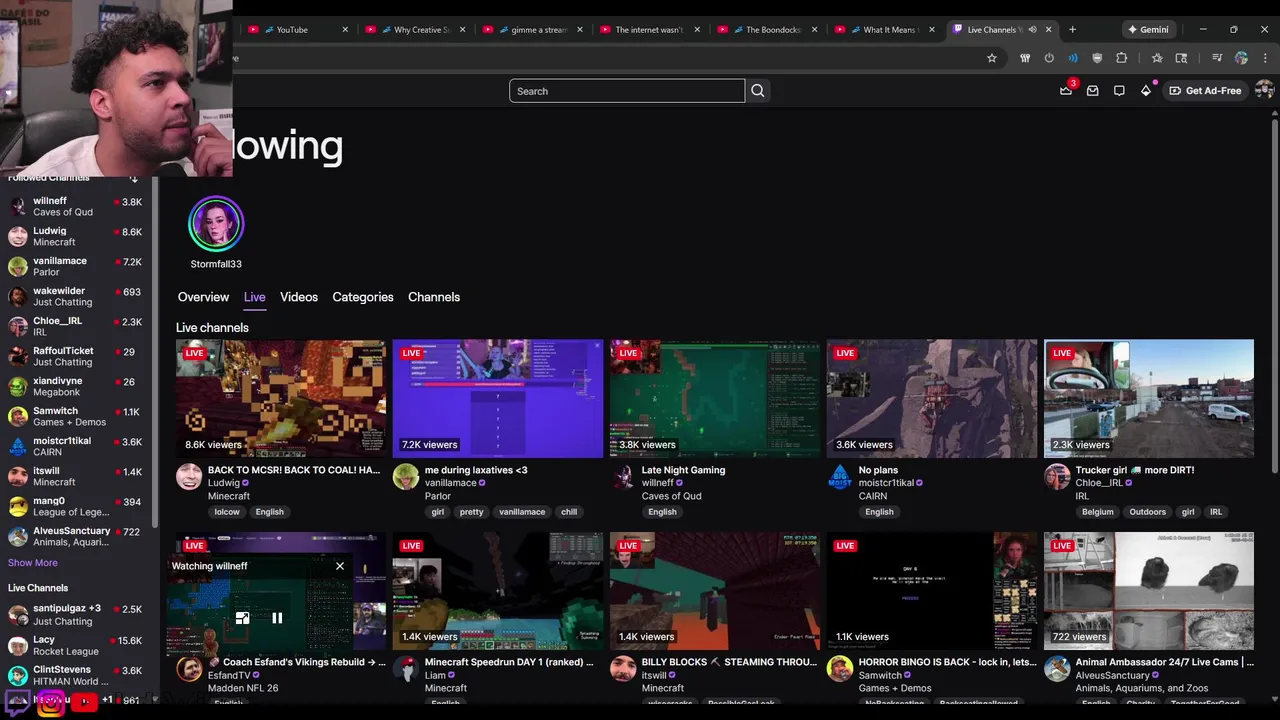This screenshot has height=720, width=1280.
Task: Expand the list with Show More
Action: click(32, 563)
